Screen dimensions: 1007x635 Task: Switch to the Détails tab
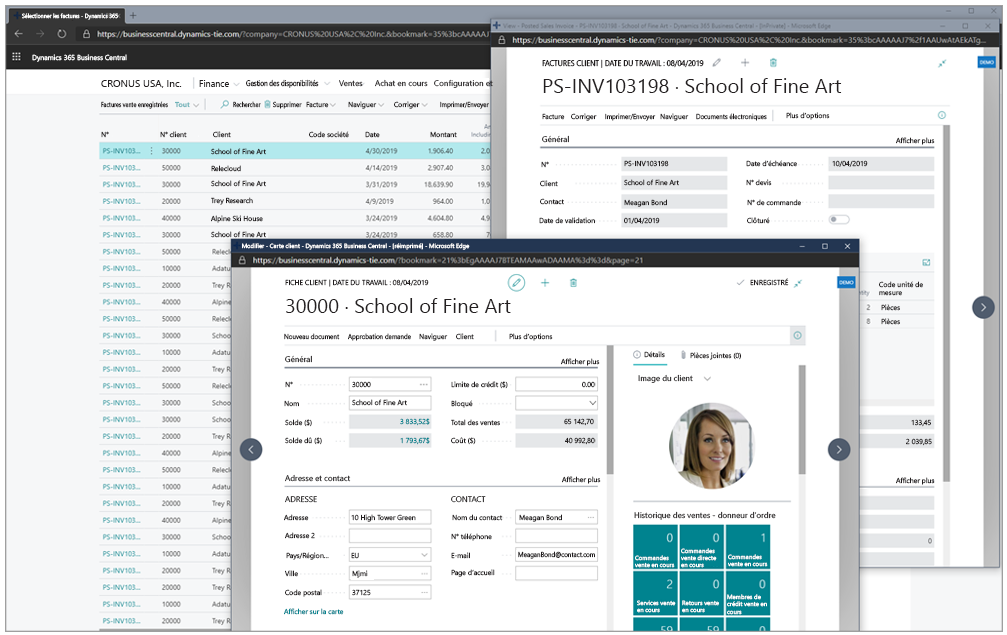click(x=649, y=354)
